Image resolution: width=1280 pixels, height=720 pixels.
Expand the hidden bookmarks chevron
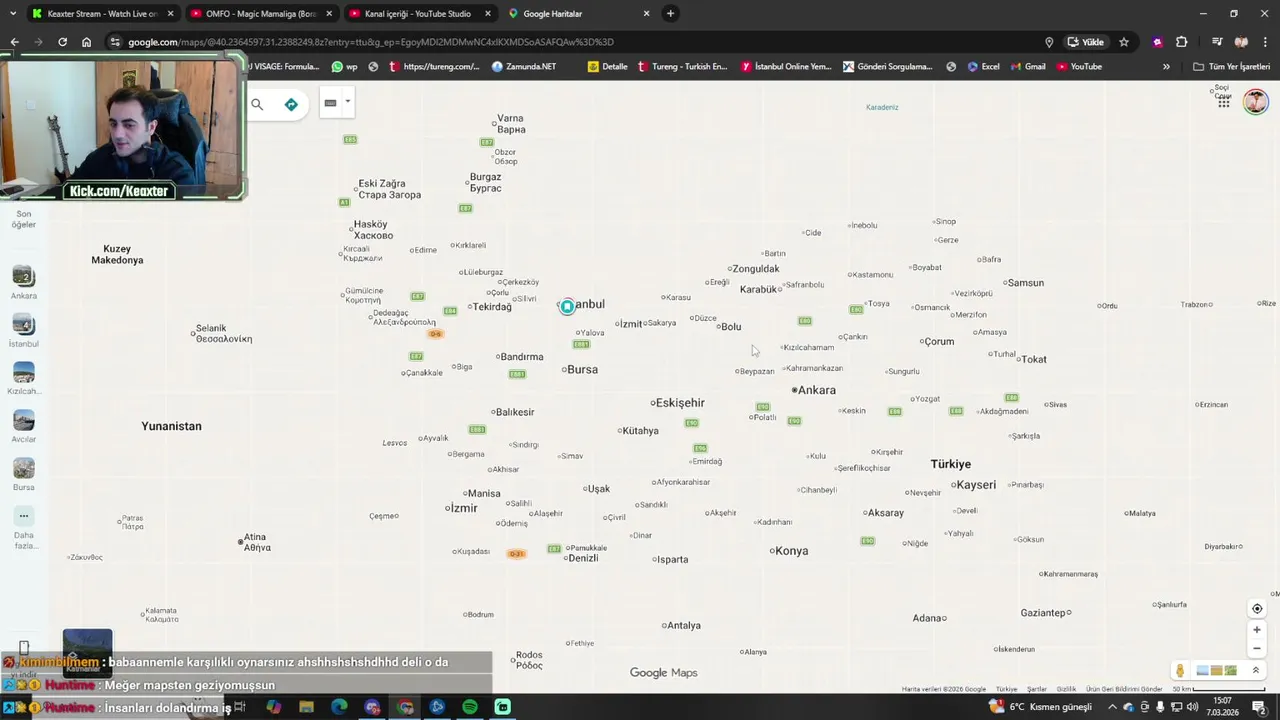1166,67
